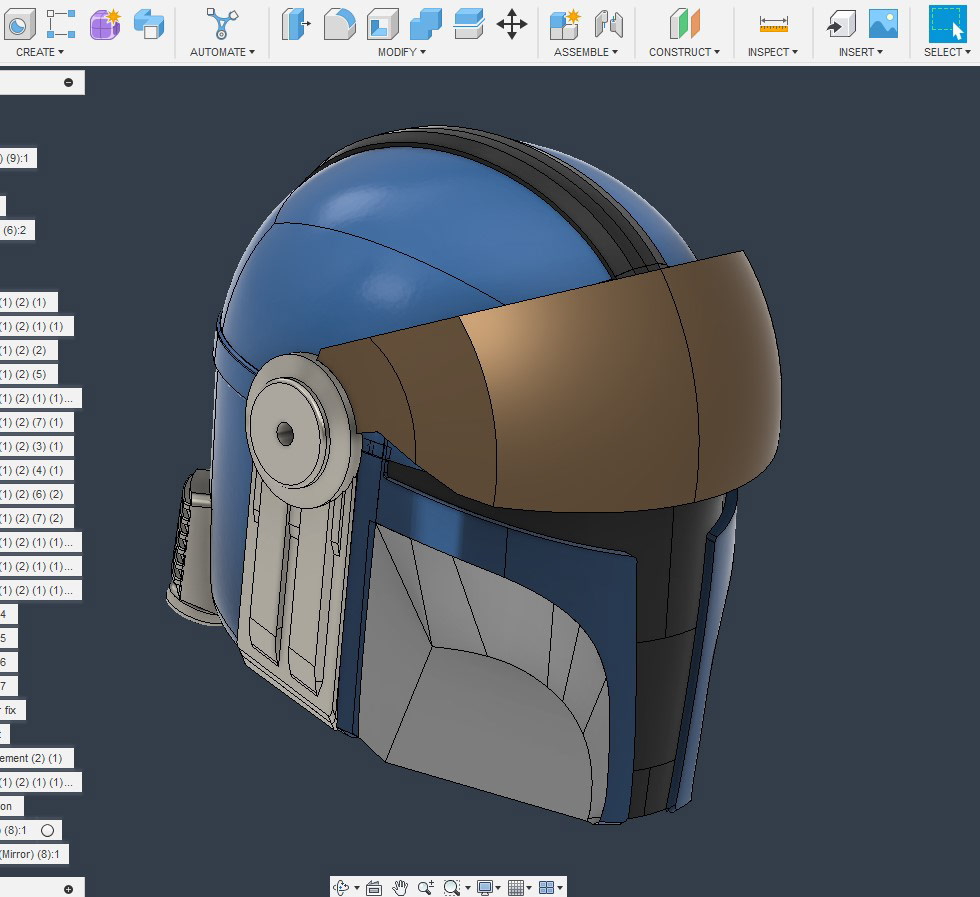Select browser item ending in 'fix'
This screenshot has width=980, height=897.
[12, 711]
